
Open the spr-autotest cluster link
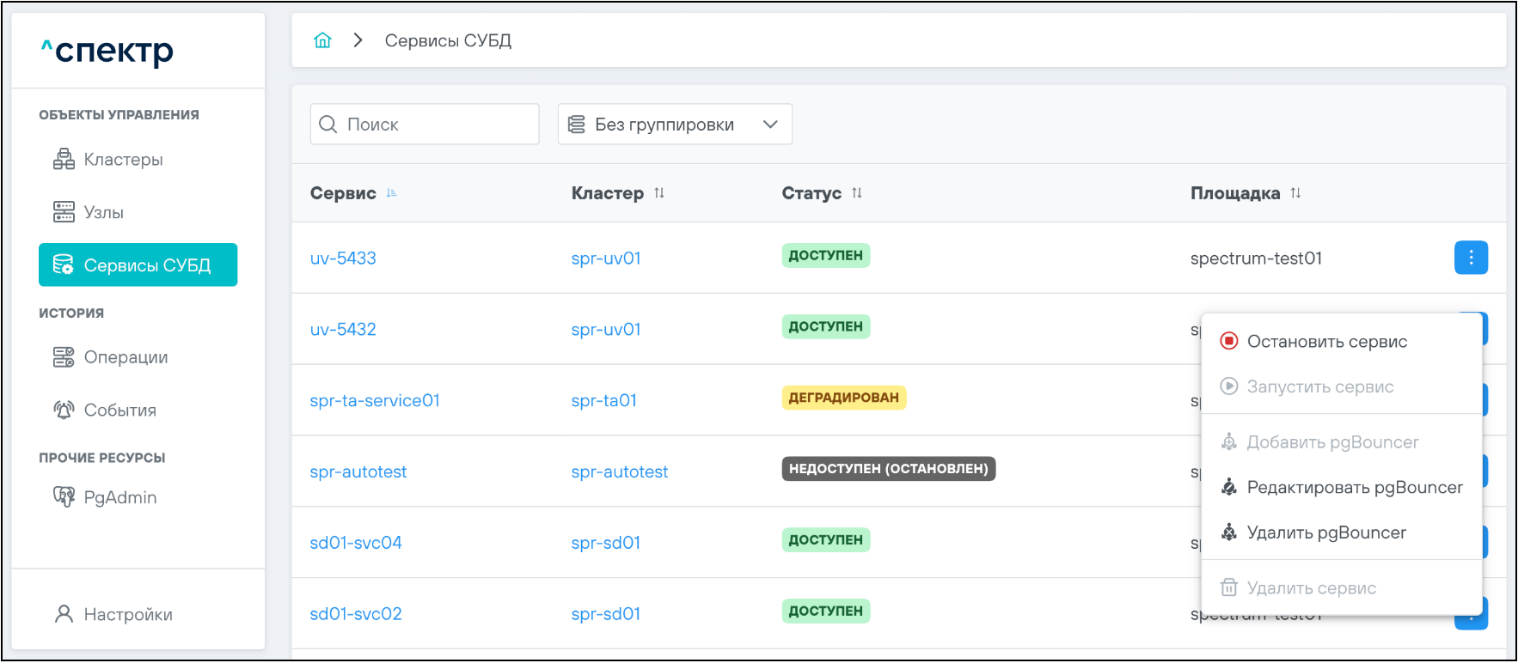[619, 472]
